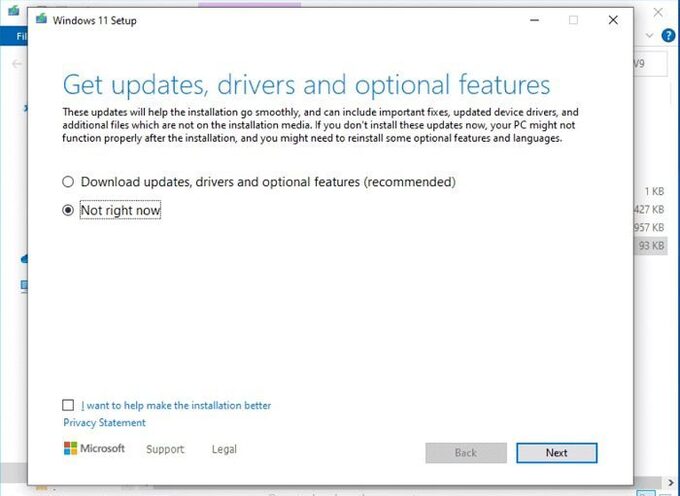Minimize the Windows 11 Setup window

[533, 20]
